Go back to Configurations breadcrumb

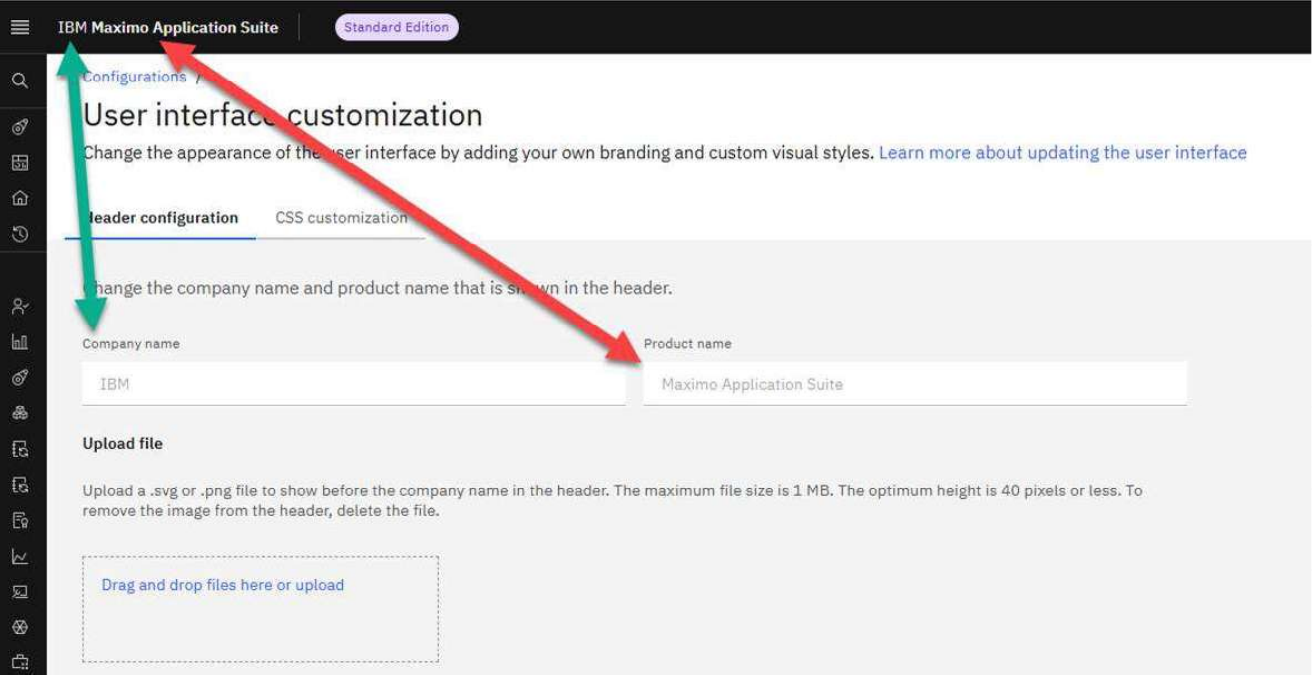coord(134,77)
